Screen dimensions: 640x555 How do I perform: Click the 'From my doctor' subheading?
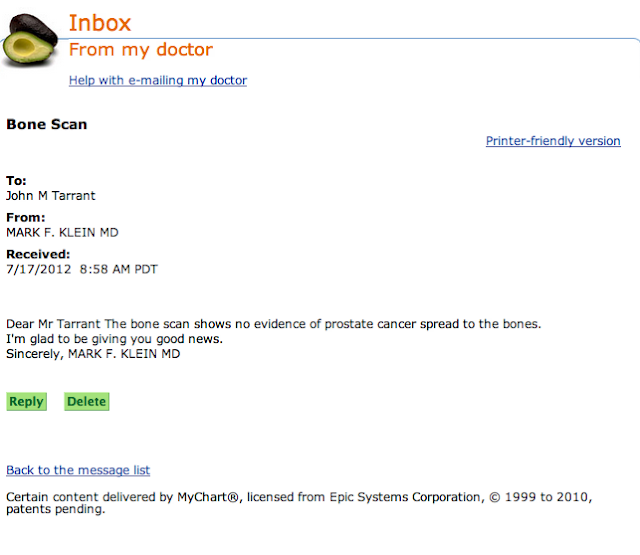tap(140, 50)
